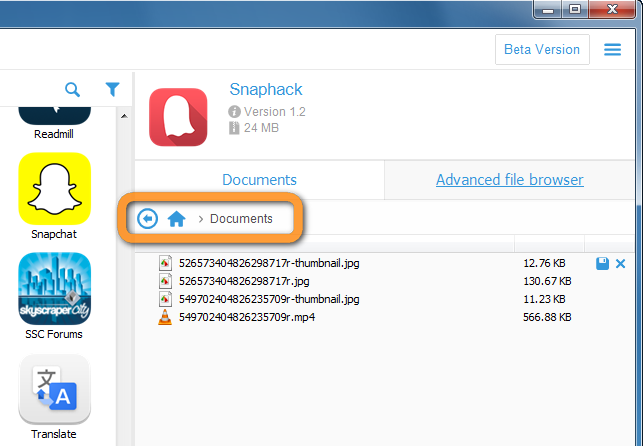Go to the home folder icon
The width and height of the screenshot is (643, 446).
[177, 218]
